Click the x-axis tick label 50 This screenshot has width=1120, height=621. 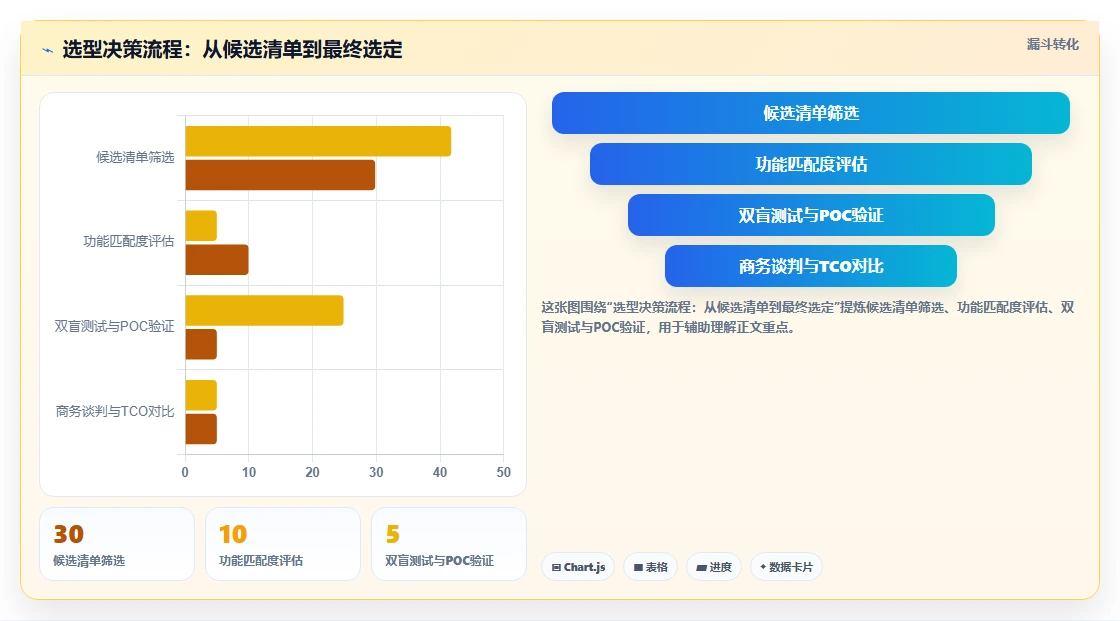pos(504,472)
